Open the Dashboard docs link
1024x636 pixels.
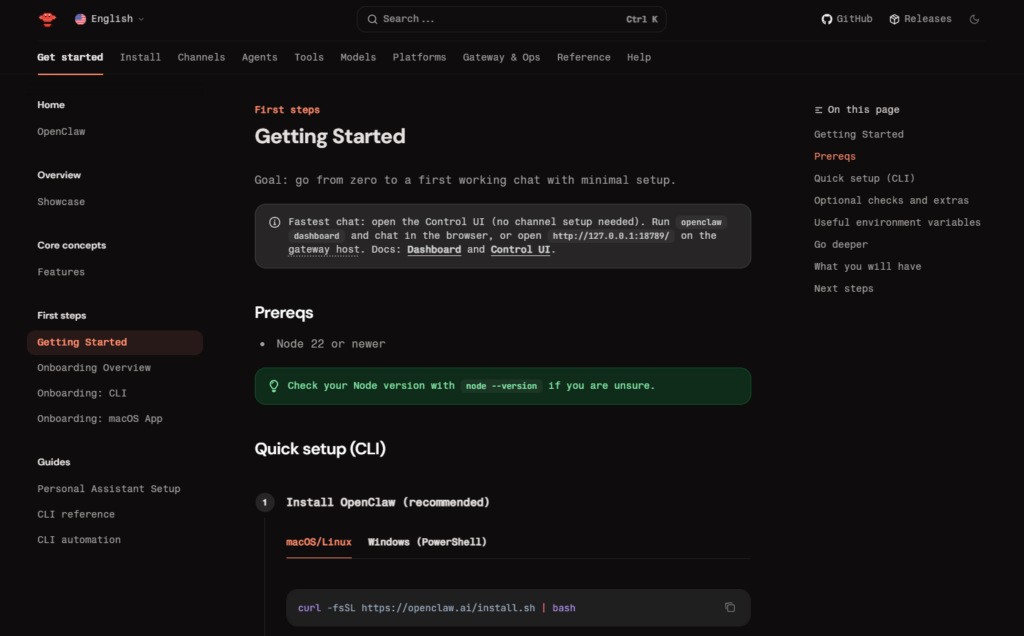[434, 249]
